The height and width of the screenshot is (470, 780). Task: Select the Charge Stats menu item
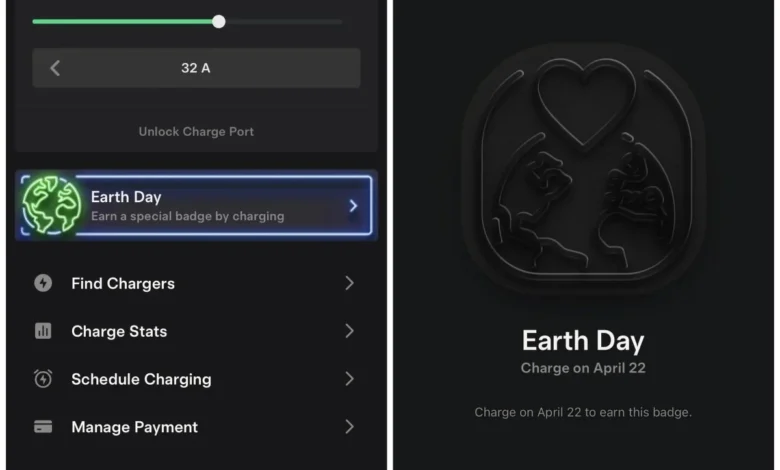click(x=194, y=331)
